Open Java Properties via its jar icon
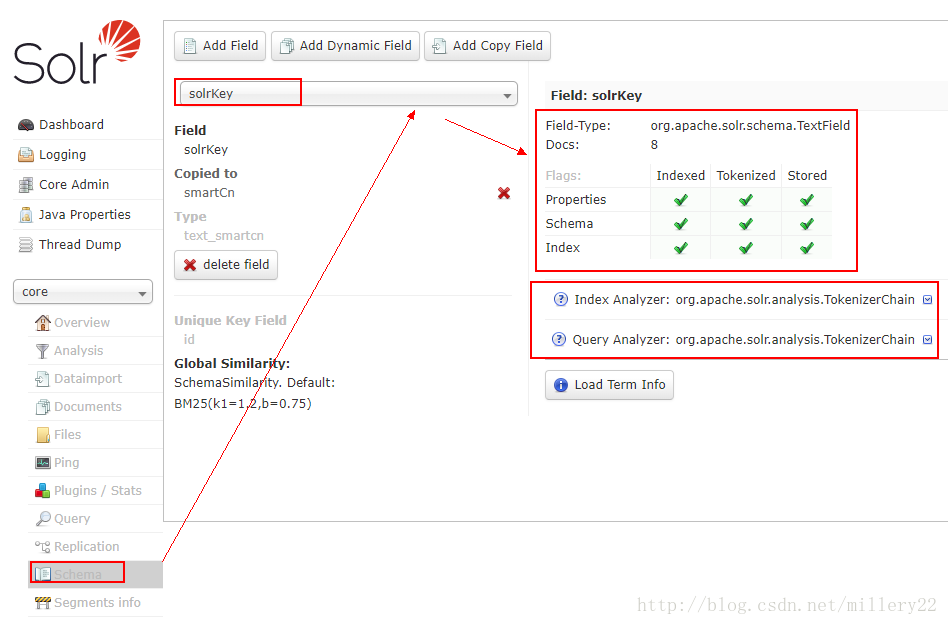The height and width of the screenshot is (625, 948). click(26, 215)
